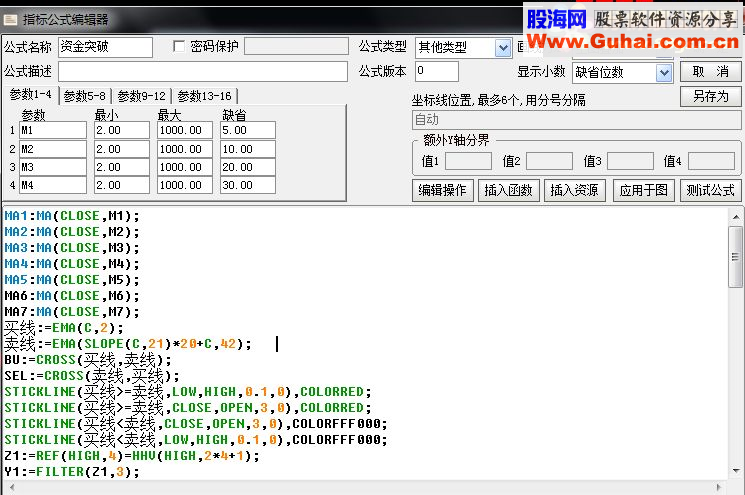The height and width of the screenshot is (495, 745).
Task: Click the 值4 input field
Action: [711, 162]
